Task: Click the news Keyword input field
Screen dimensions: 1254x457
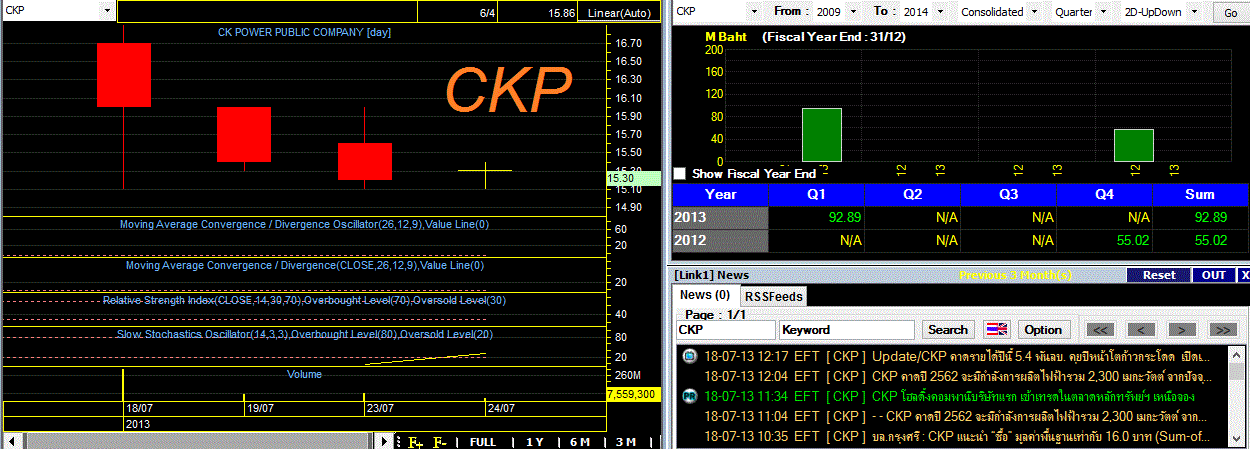Action: point(847,330)
